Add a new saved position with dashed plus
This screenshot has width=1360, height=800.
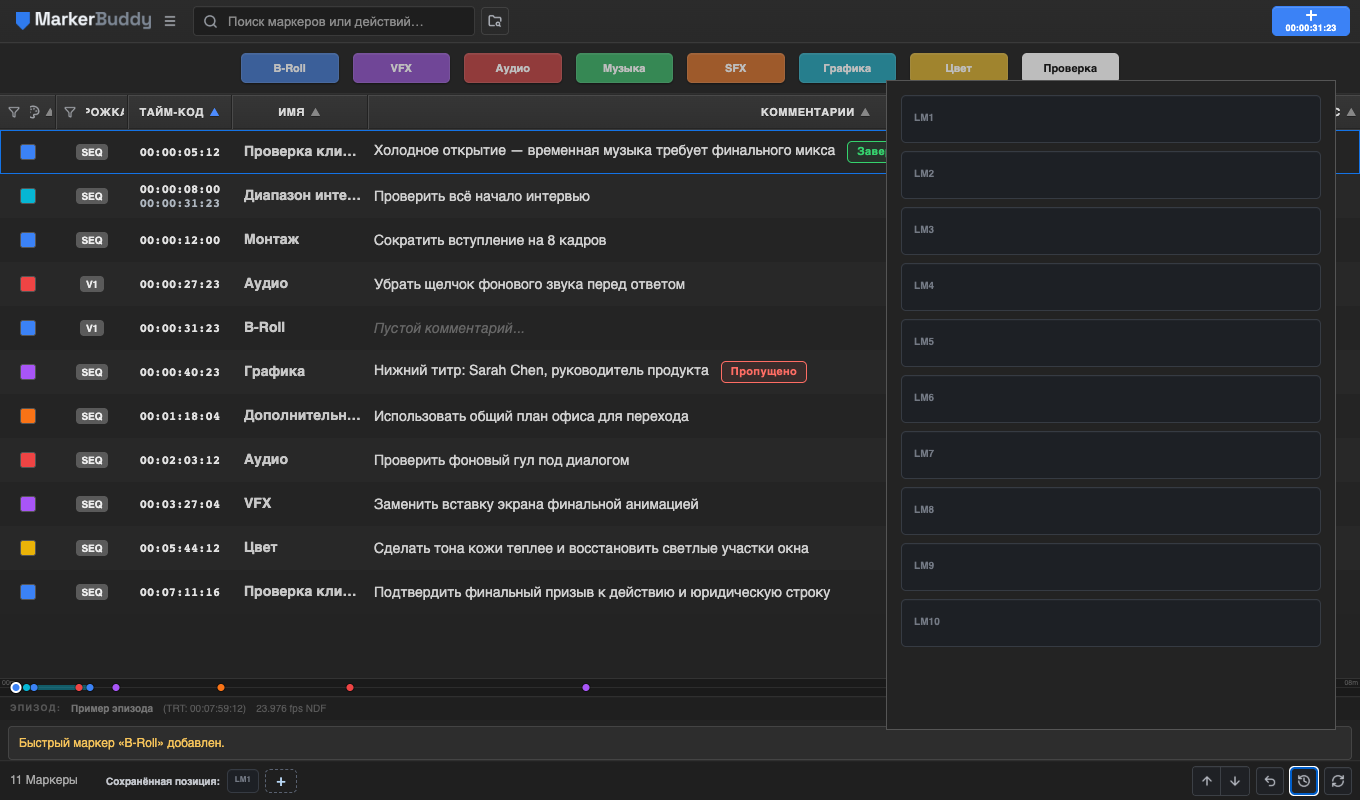coord(281,781)
